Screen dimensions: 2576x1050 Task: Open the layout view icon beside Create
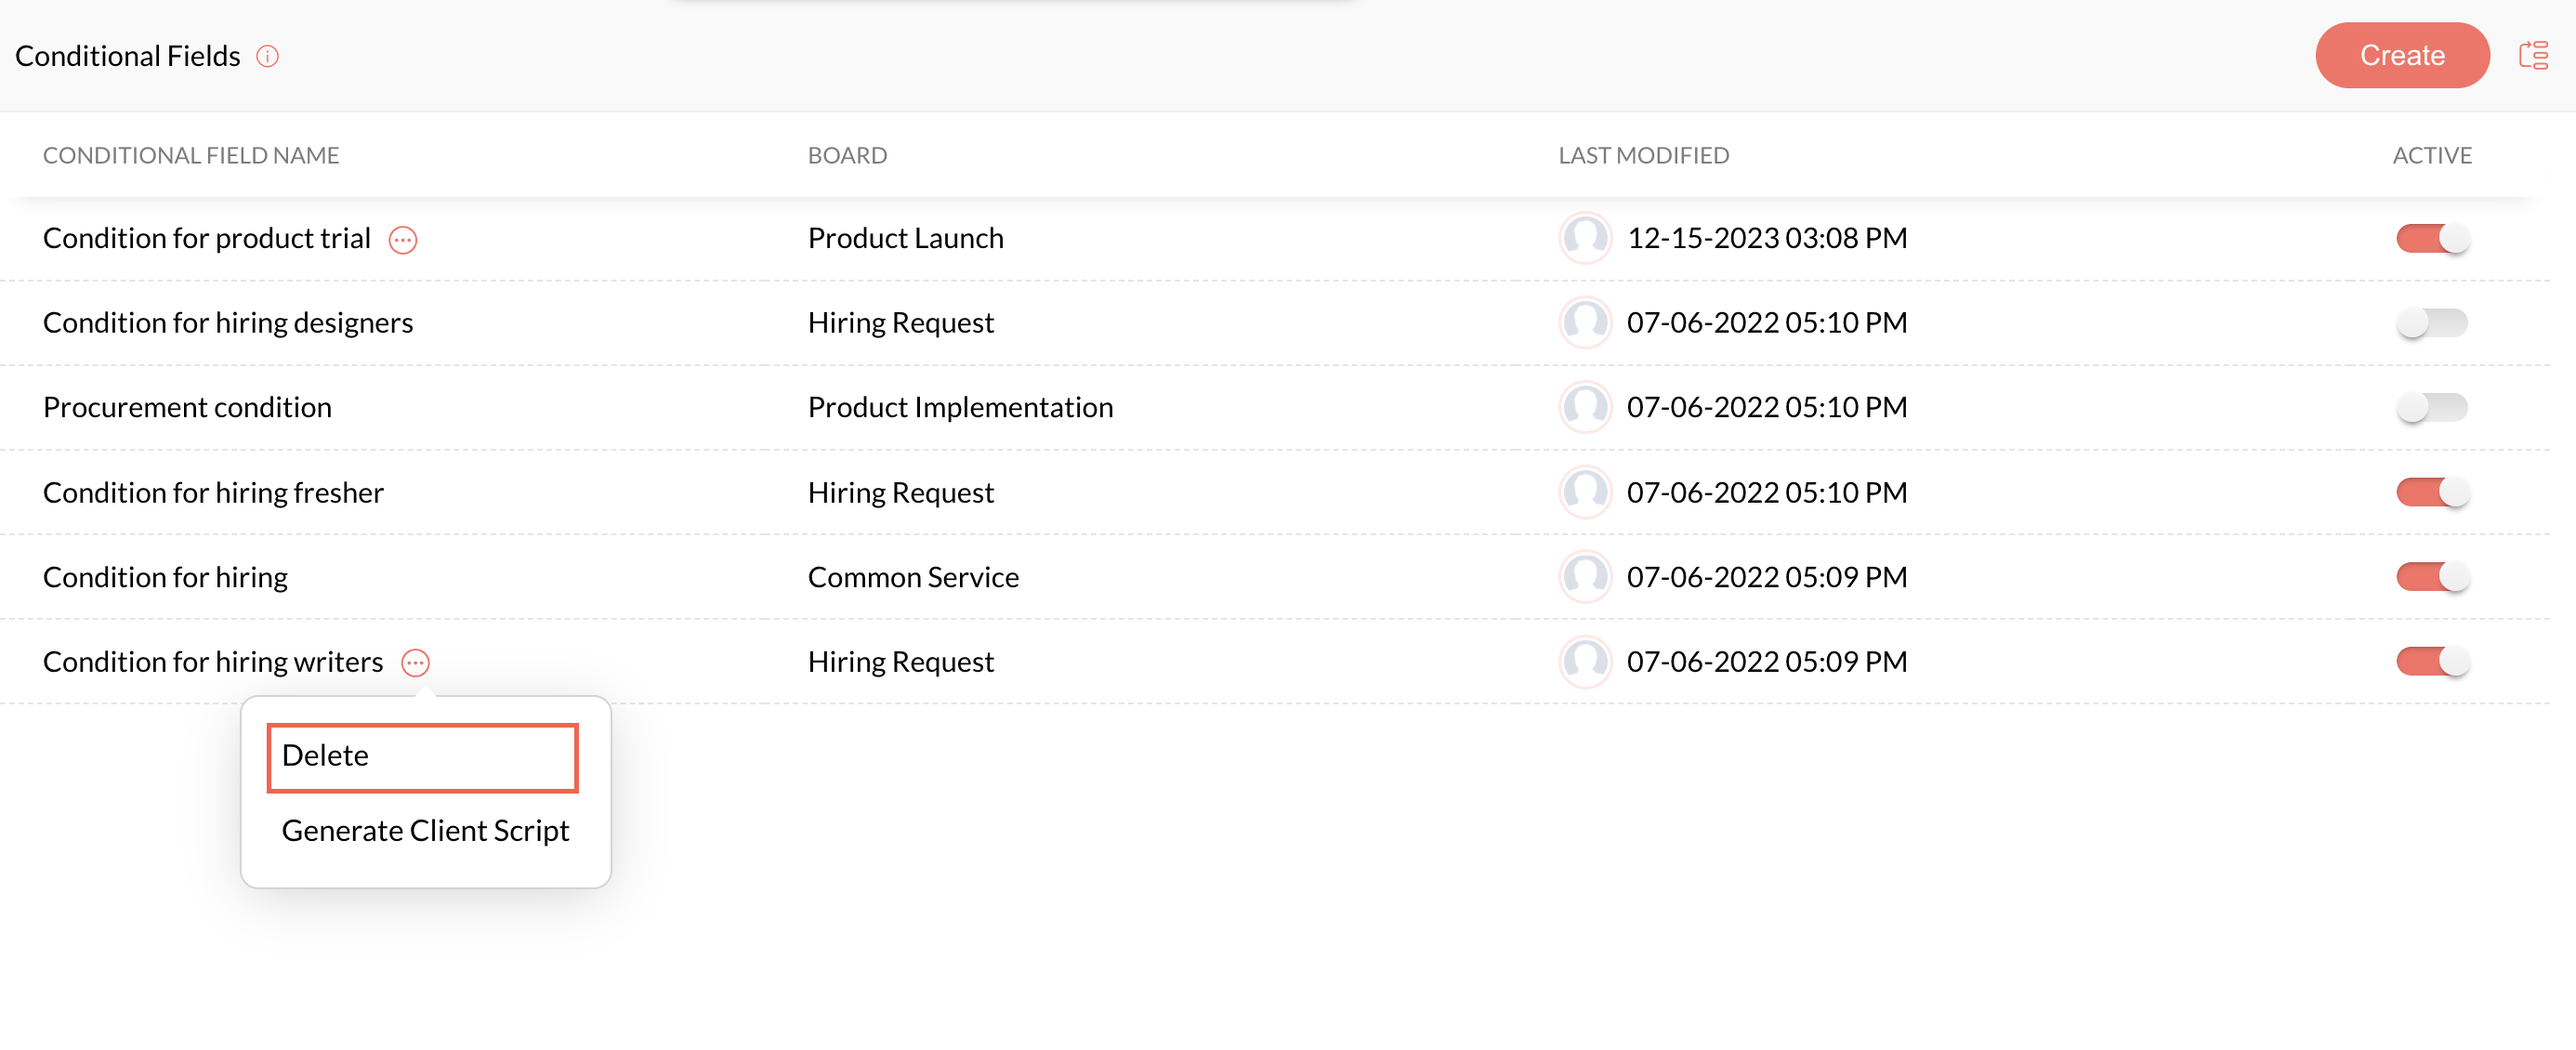coord(2532,56)
